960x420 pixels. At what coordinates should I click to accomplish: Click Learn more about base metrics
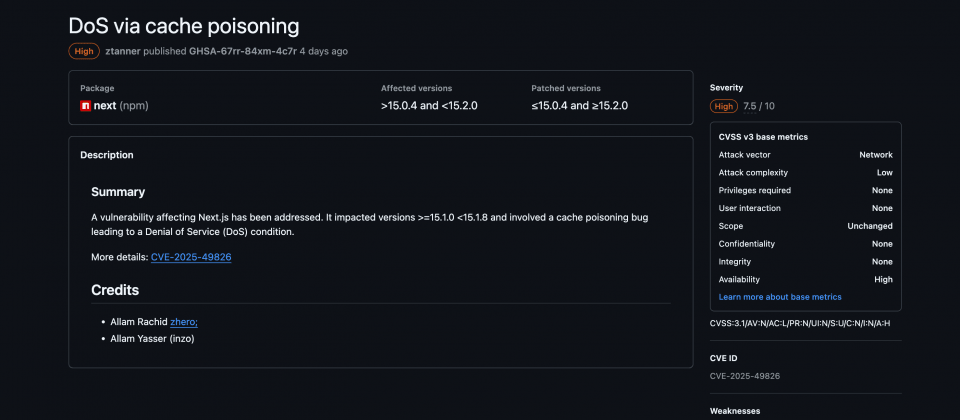780,297
